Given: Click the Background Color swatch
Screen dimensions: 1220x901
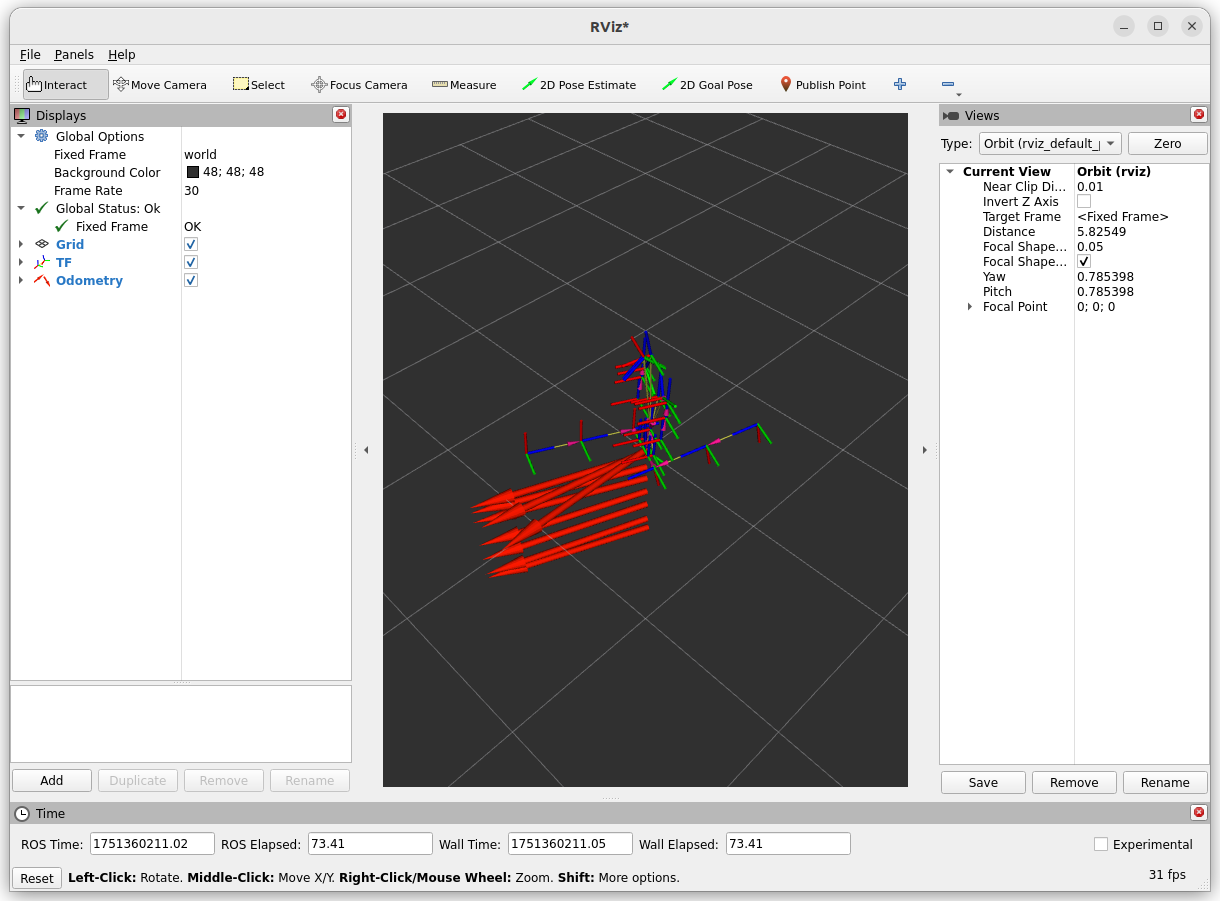Looking at the screenshot, I should (x=193, y=172).
